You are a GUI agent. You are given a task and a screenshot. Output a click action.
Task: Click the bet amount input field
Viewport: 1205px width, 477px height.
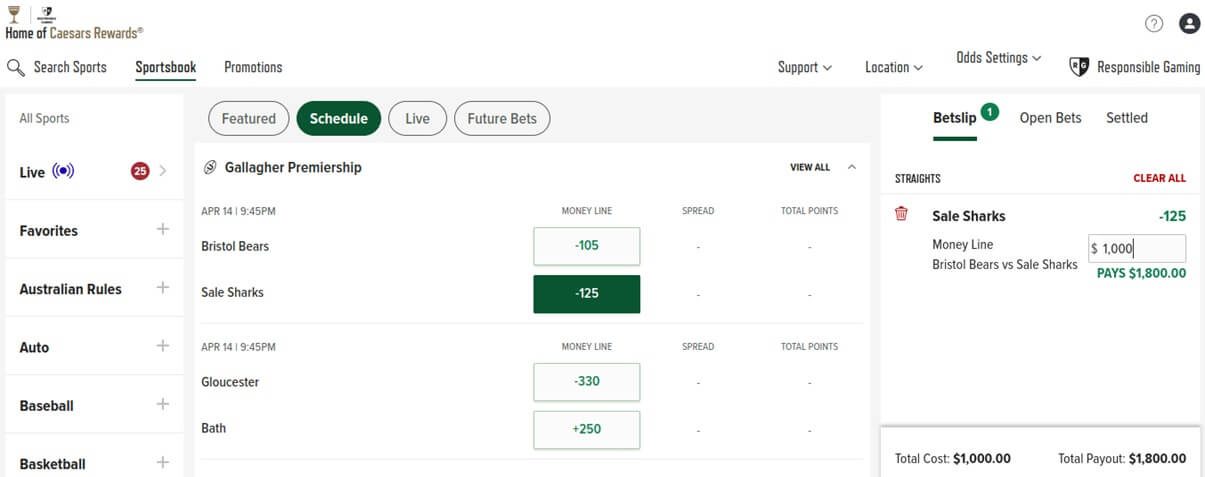(x=1137, y=249)
